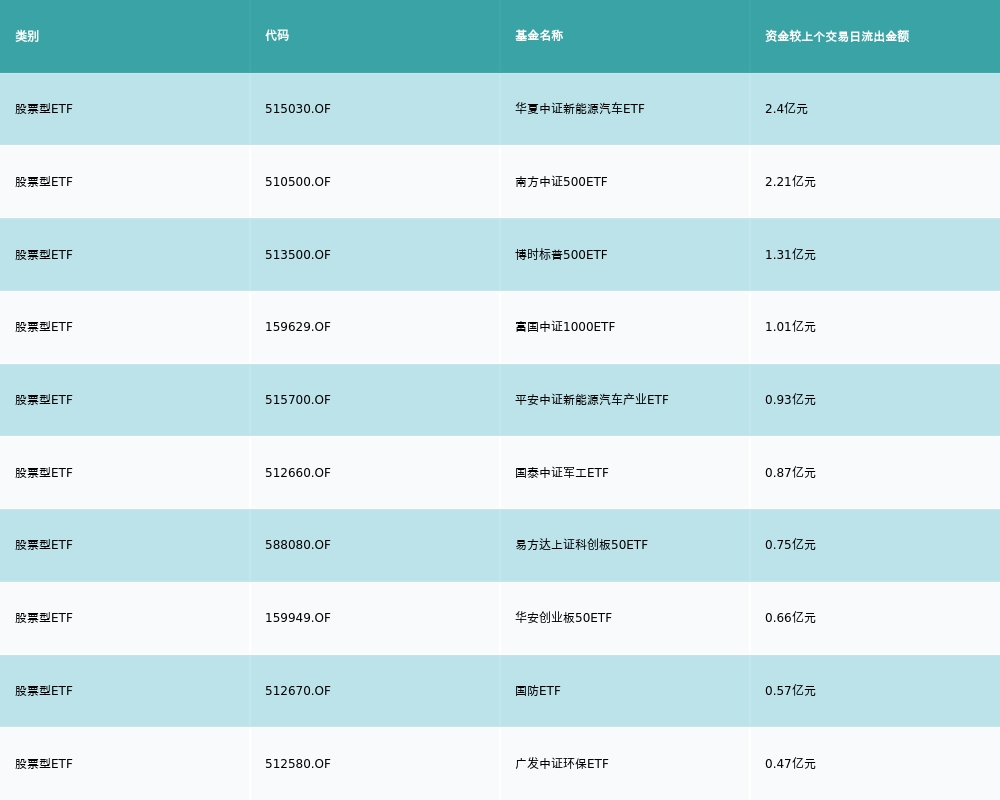Click fund name 国防ETF
The height and width of the screenshot is (800, 1000).
tap(538, 691)
